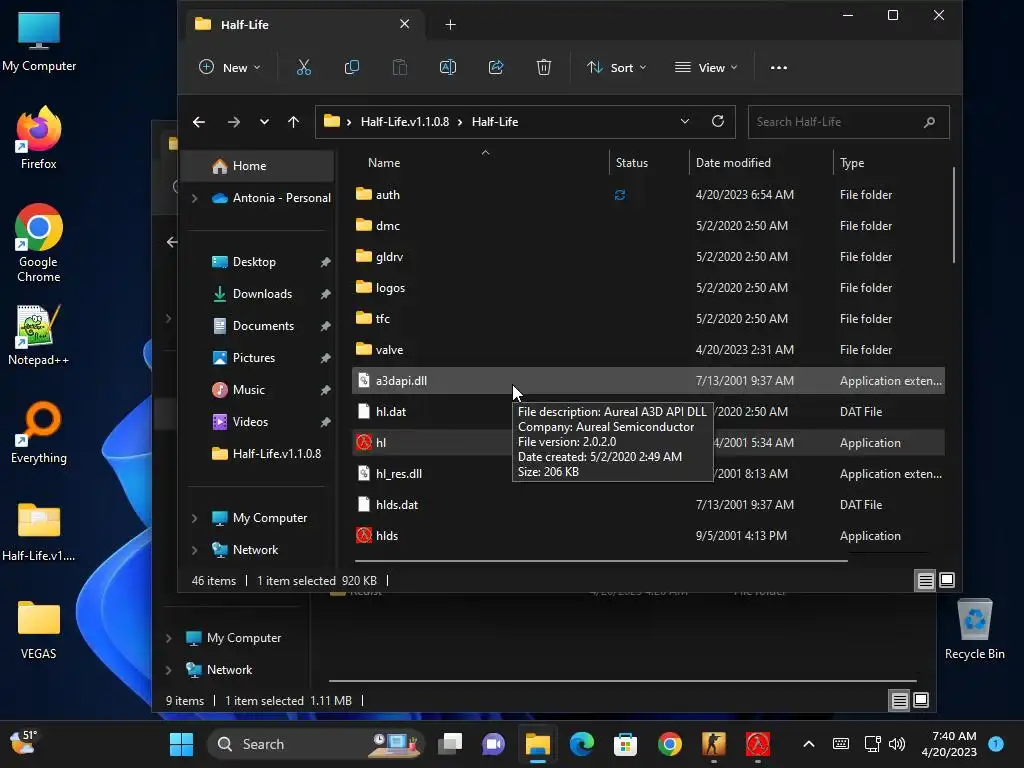1024x768 pixels.
Task: Click the Delete trash icon in toolbar
Action: point(543,67)
